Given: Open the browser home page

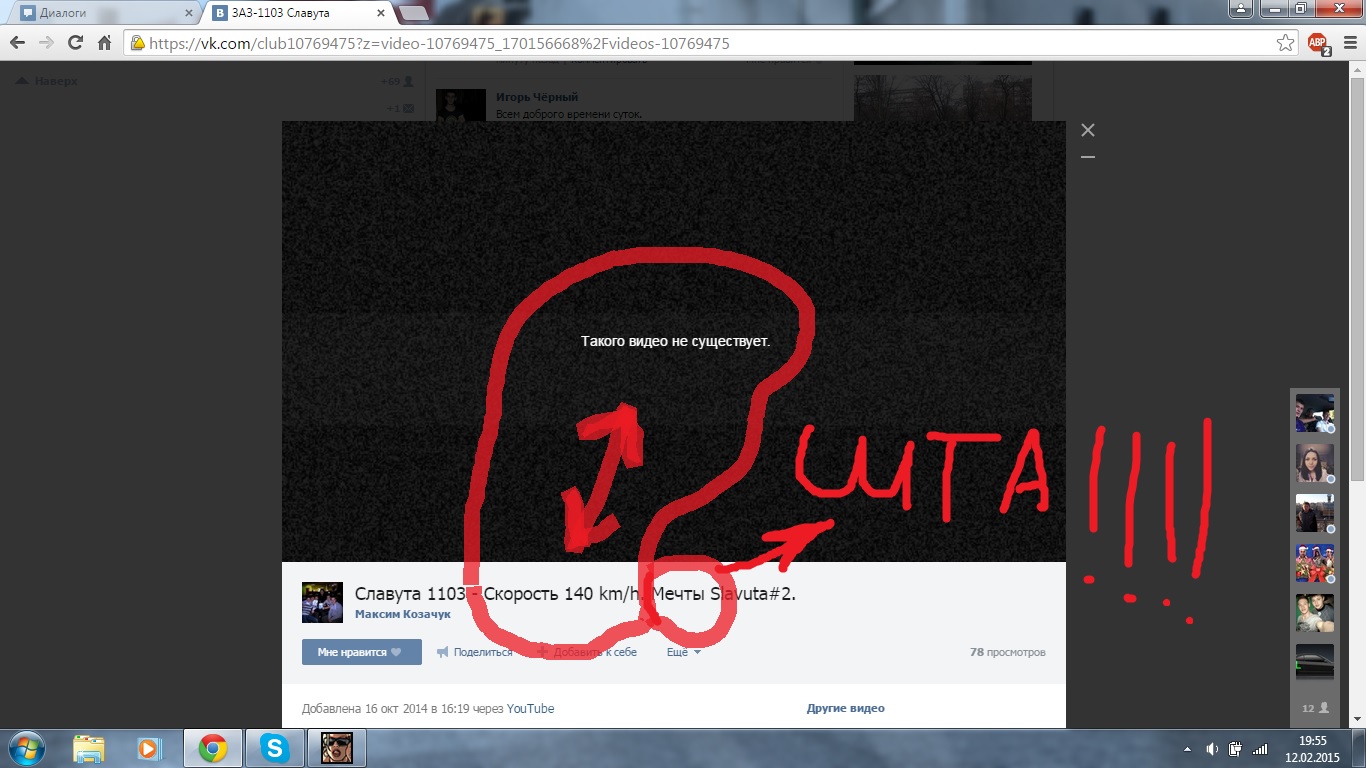Looking at the screenshot, I should pyautogui.click(x=104, y=43).
